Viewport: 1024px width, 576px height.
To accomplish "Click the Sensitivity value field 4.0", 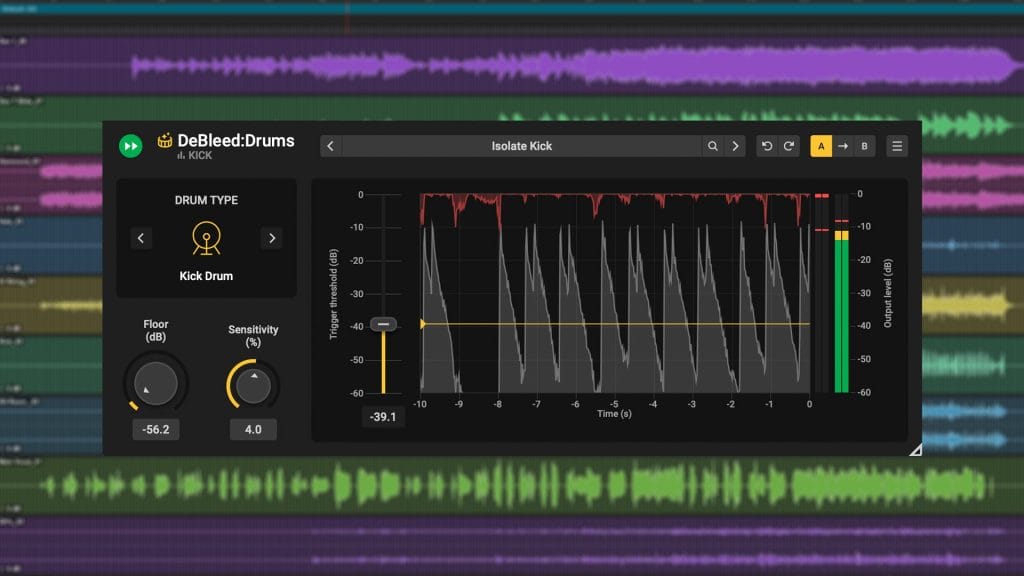I will (253, 429).
